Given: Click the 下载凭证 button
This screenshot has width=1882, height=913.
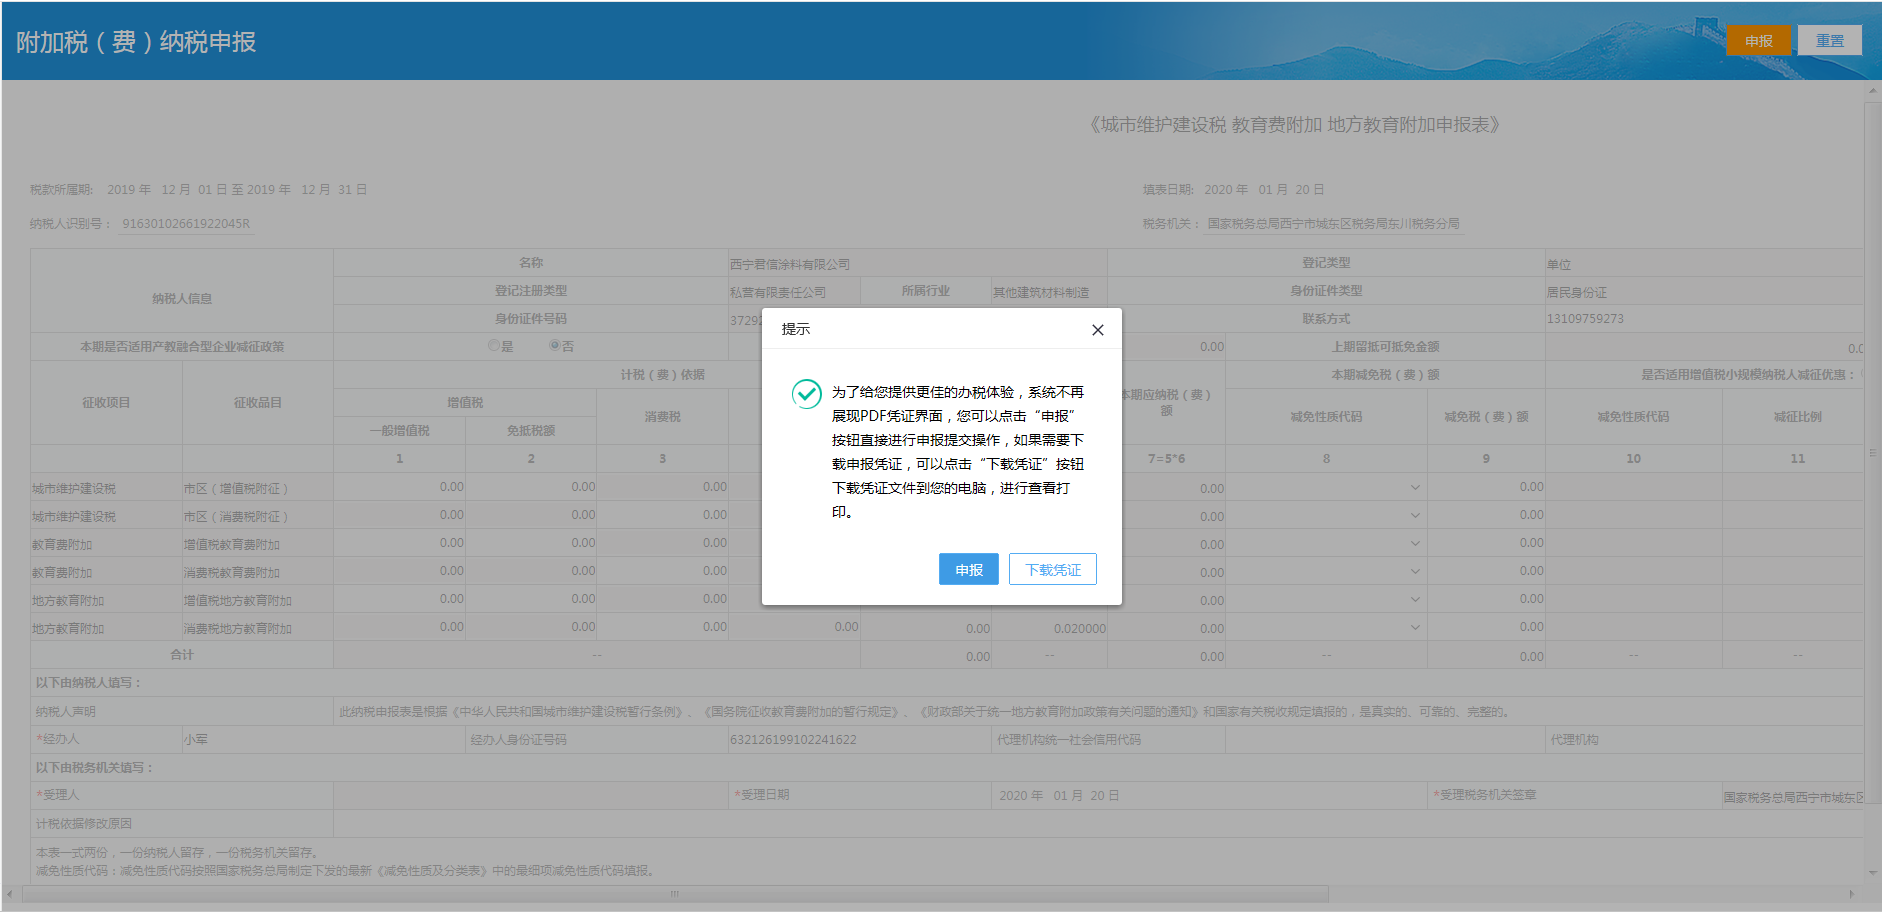Looking at the screenshot, I should pos(1052,569).
